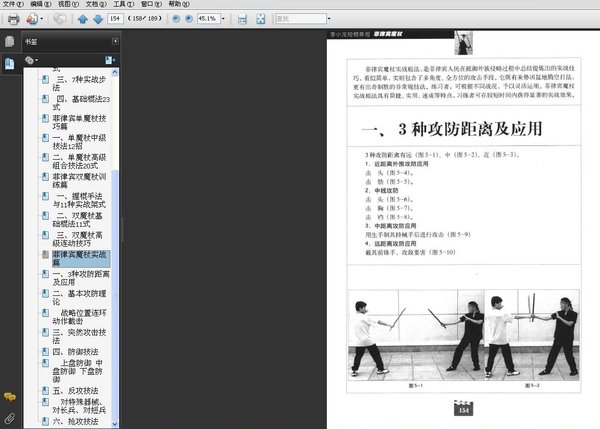The height and width of the screenshot is (429, 600).
Task: Open the dropdown arrow beside the share icon
Action: [x=41, y=19]
